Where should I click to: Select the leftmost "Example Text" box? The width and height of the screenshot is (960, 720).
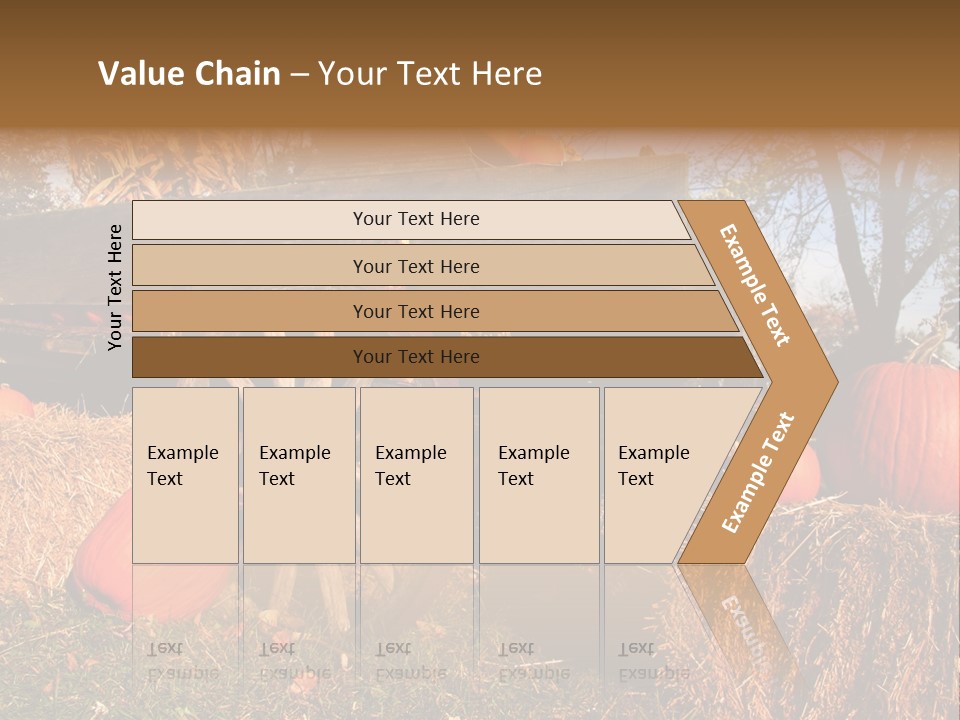tap(185, 474)
